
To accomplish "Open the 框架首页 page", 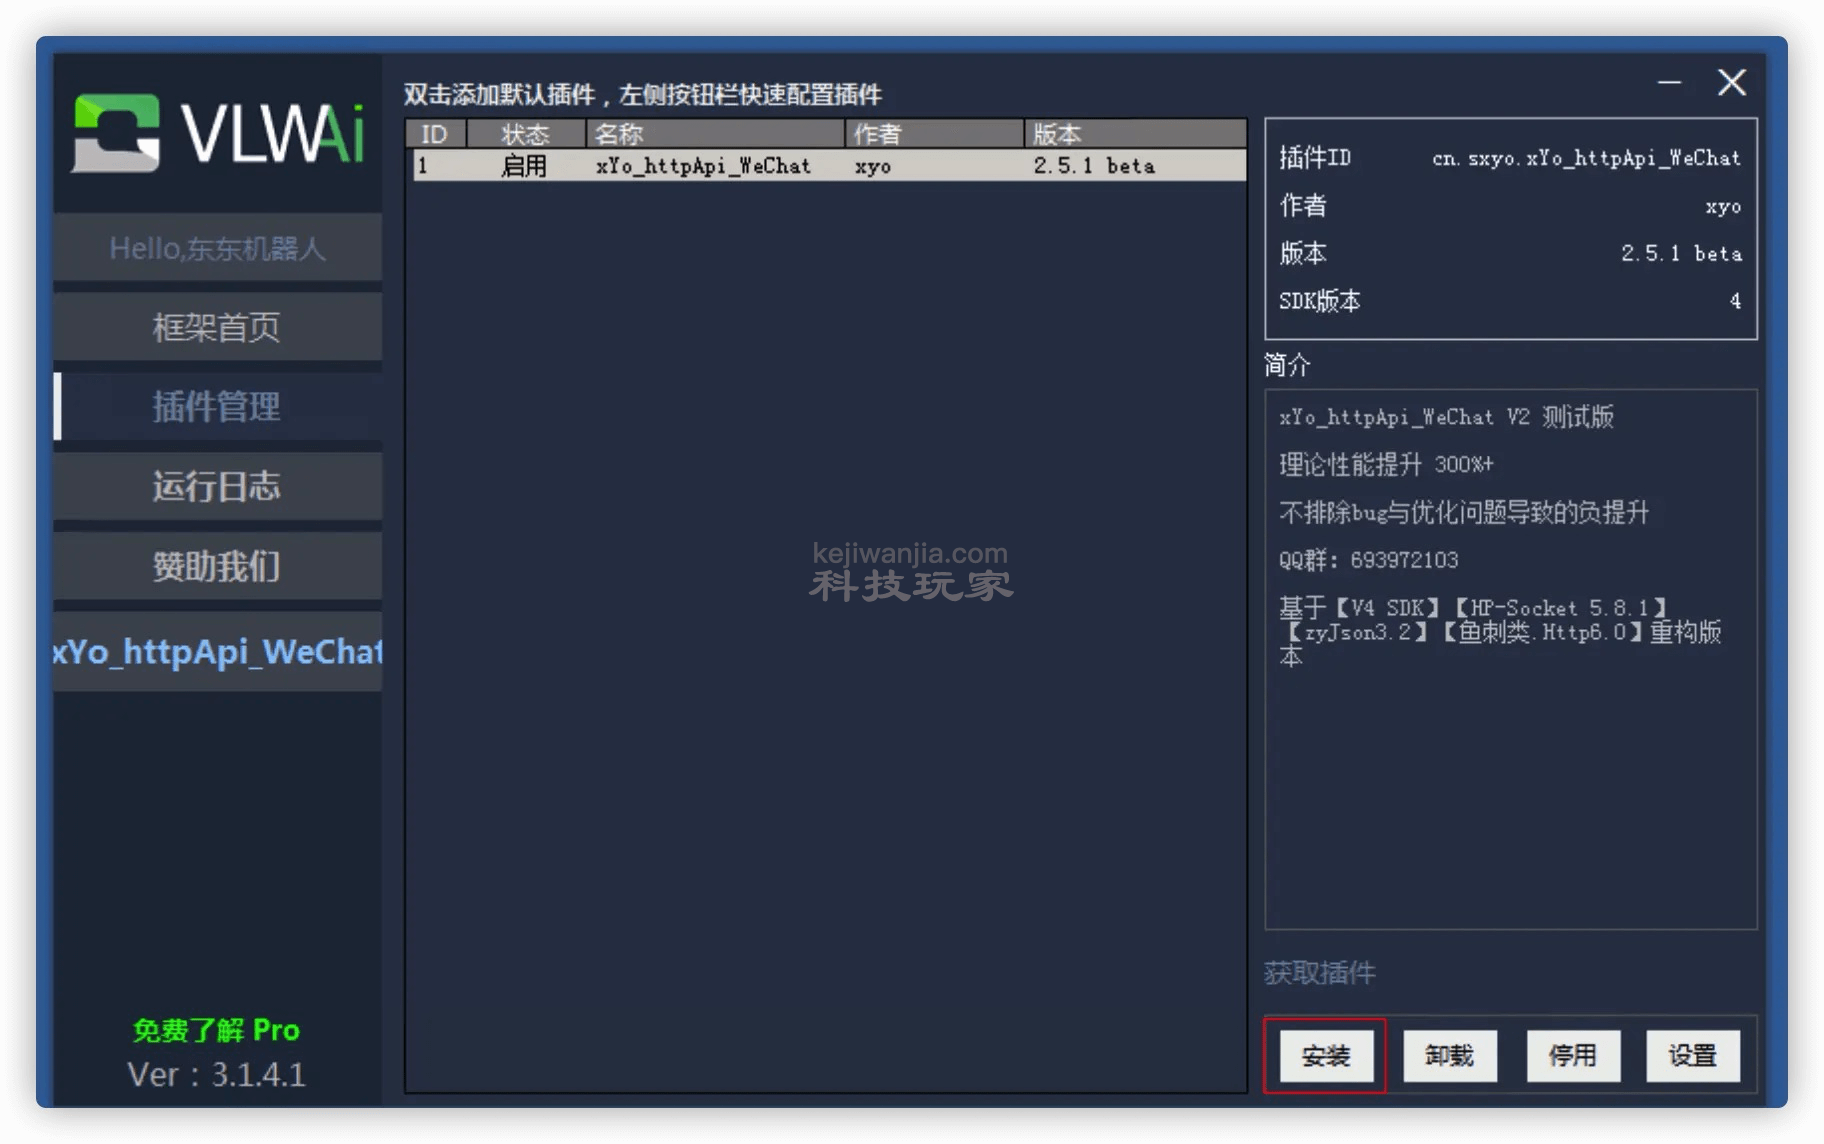I will click(x=217, y=327).
